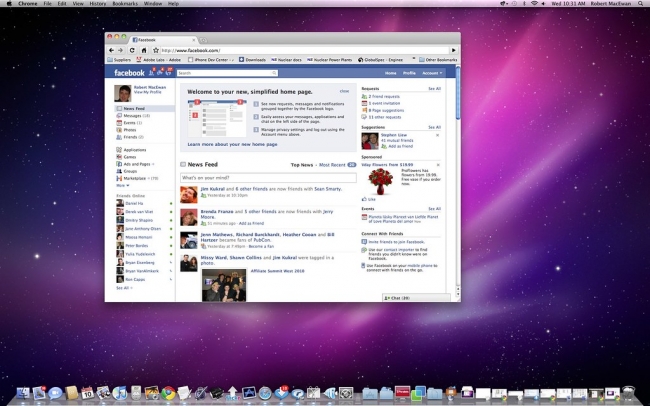The width and height of the screenshot is (650, 406).
Task: Reload the Facebook page
Action: (x=132, y=50)
